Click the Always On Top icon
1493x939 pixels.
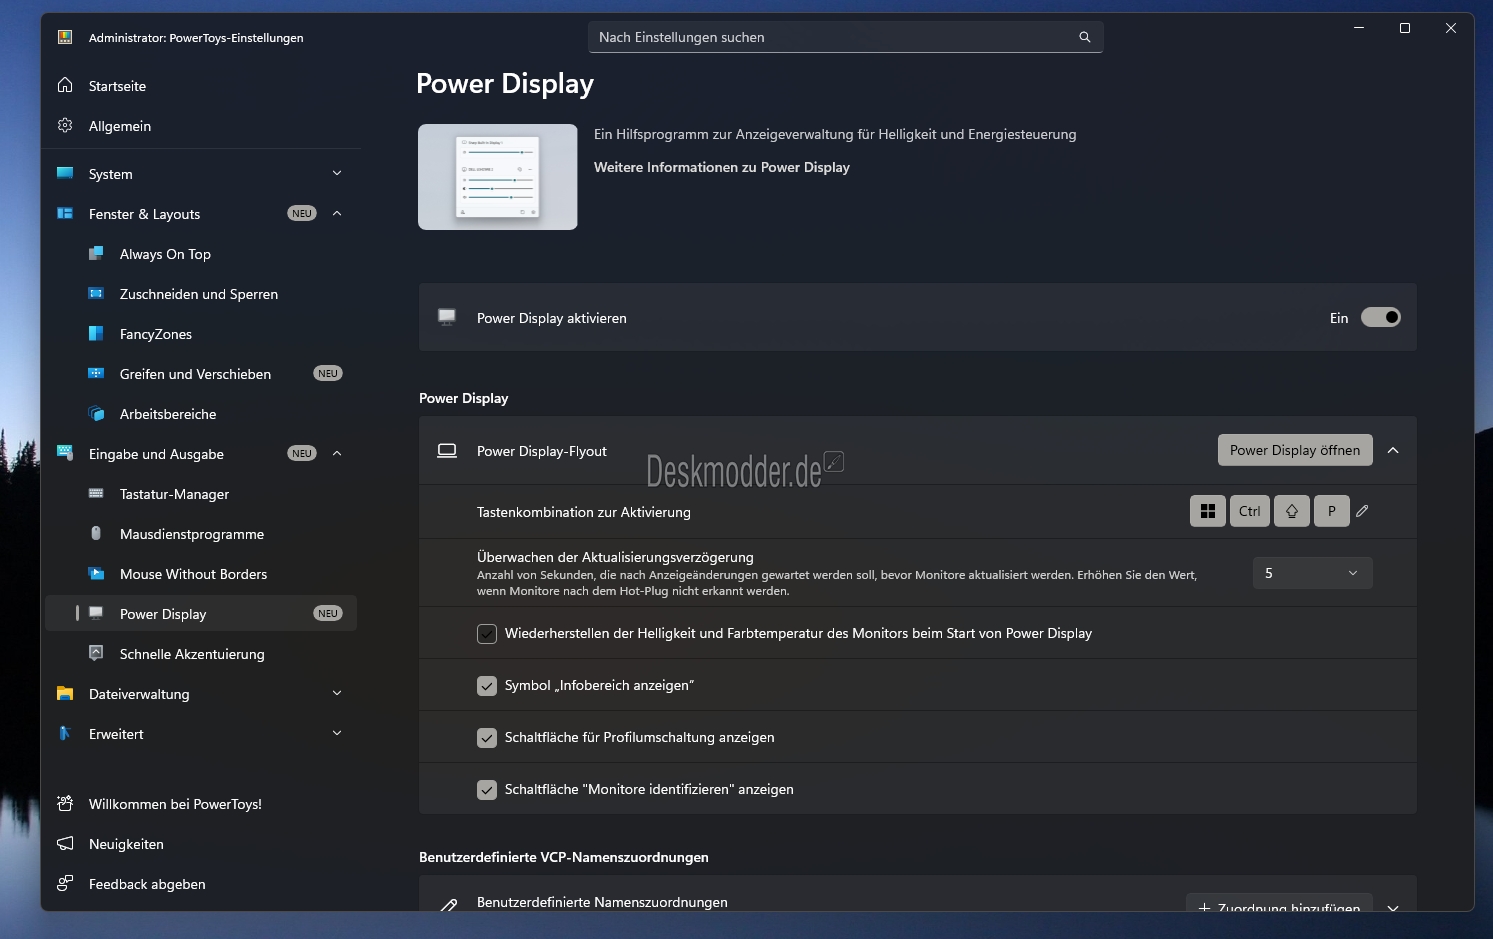coord(96,254)
